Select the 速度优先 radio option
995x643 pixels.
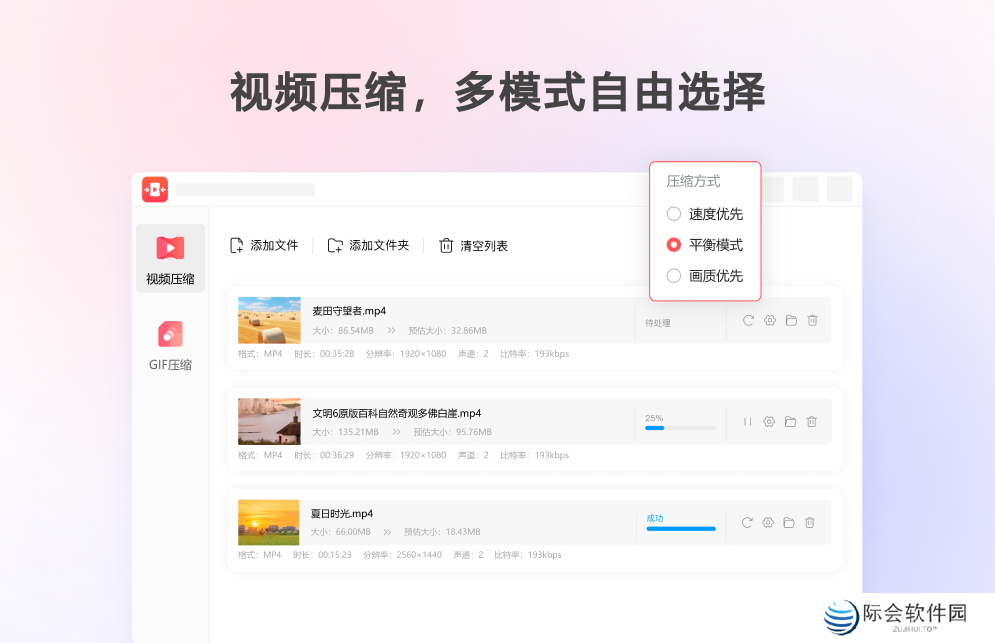(x=673, y=213)
